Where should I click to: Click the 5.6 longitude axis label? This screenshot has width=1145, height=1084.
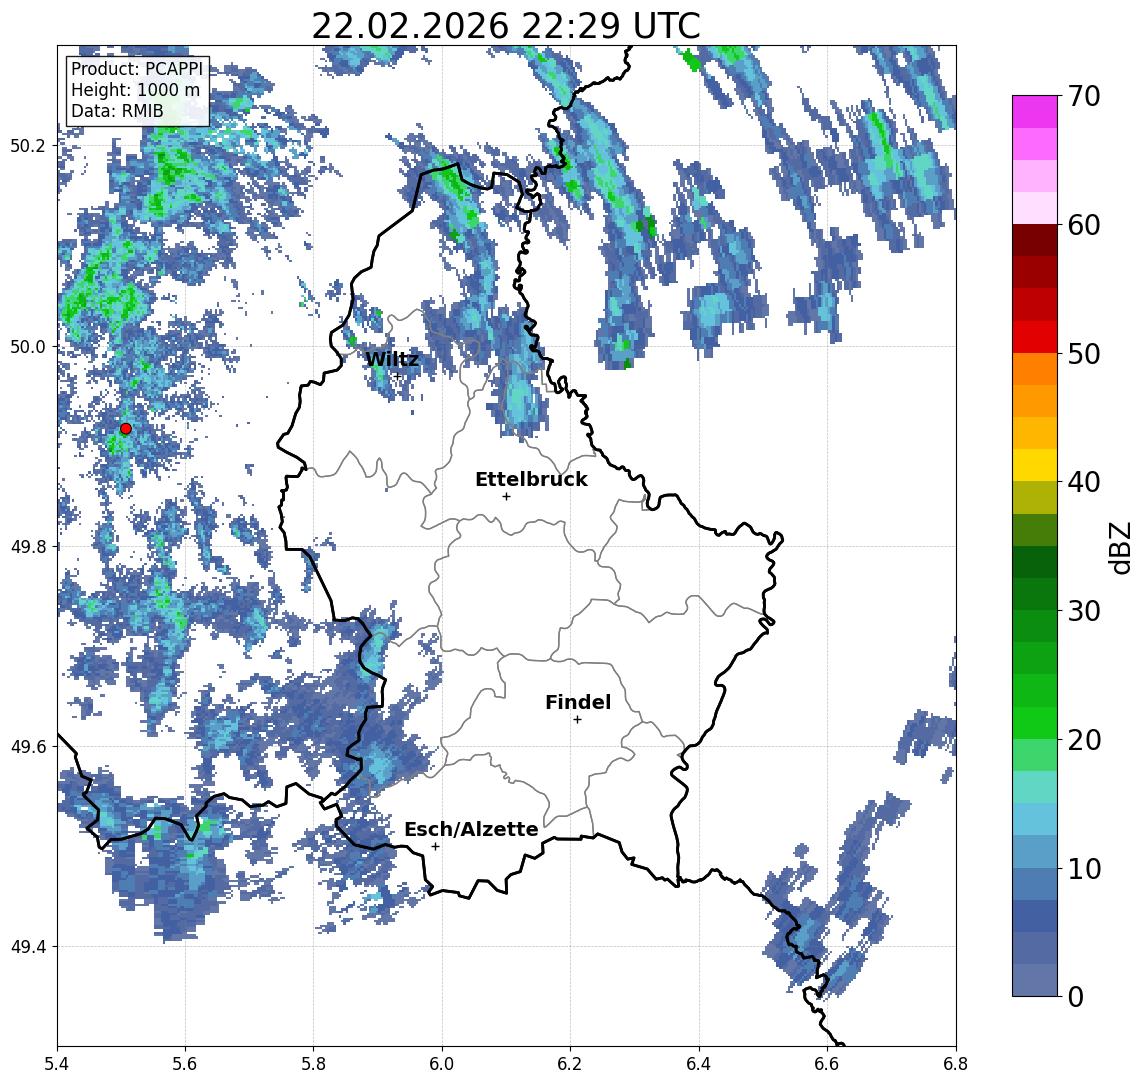pyautogui.click(x=185, y=1064)
